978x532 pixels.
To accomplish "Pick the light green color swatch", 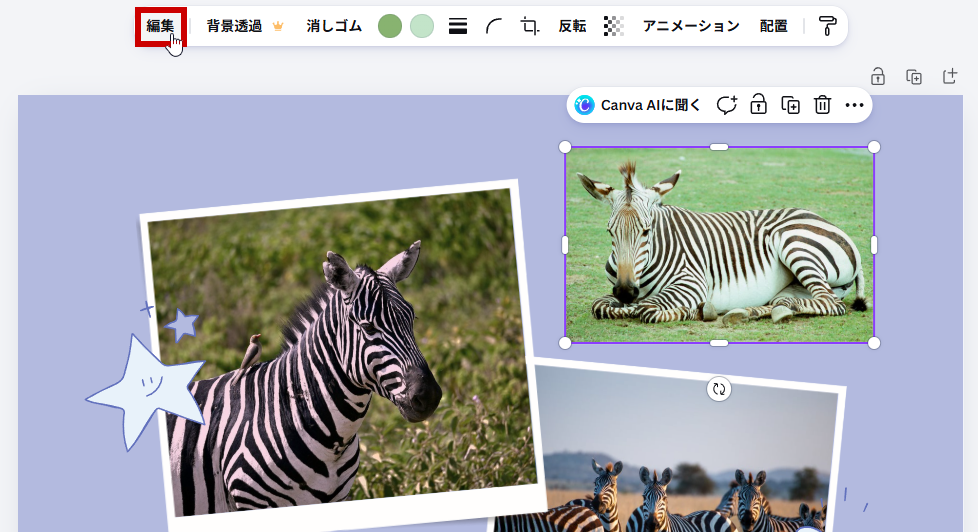I will tap(422, 26).
